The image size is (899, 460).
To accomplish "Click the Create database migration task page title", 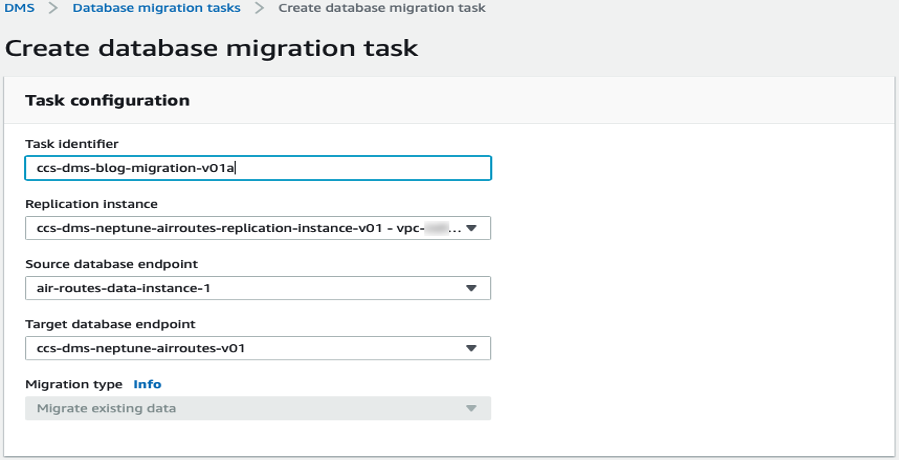I will pos(212,48).
